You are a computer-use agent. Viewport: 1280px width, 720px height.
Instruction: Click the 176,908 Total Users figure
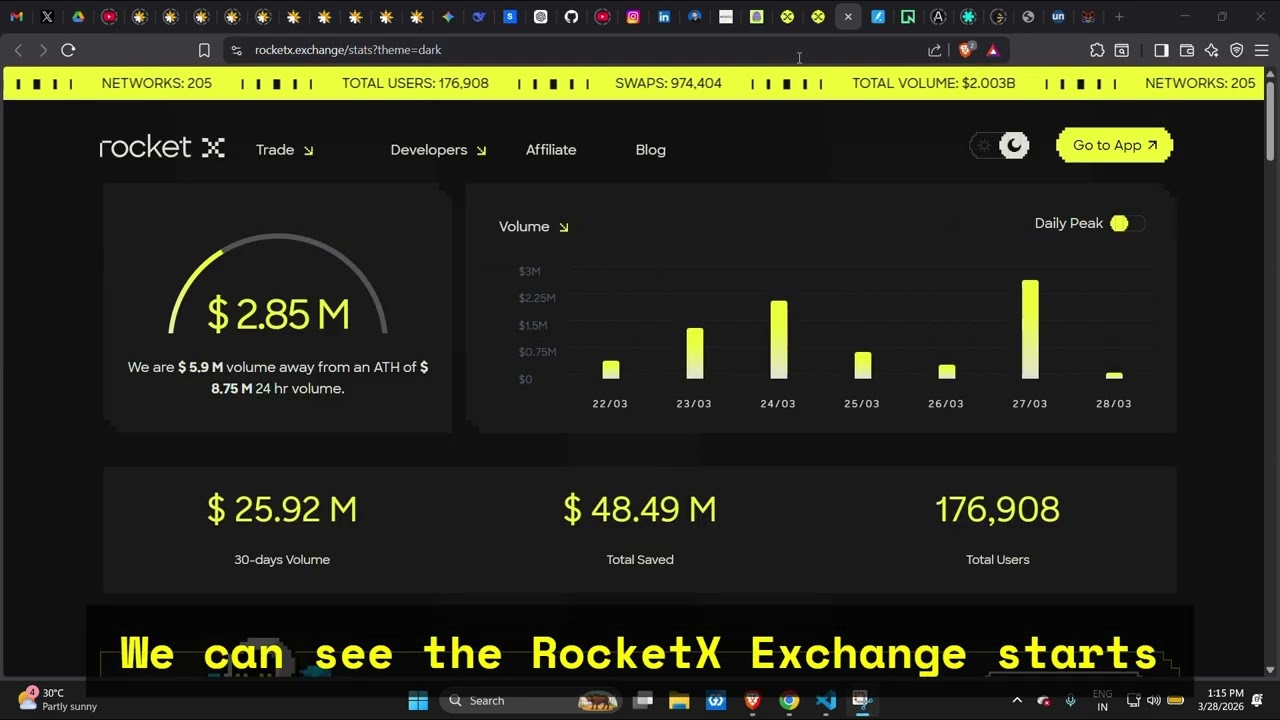(997, 509)
